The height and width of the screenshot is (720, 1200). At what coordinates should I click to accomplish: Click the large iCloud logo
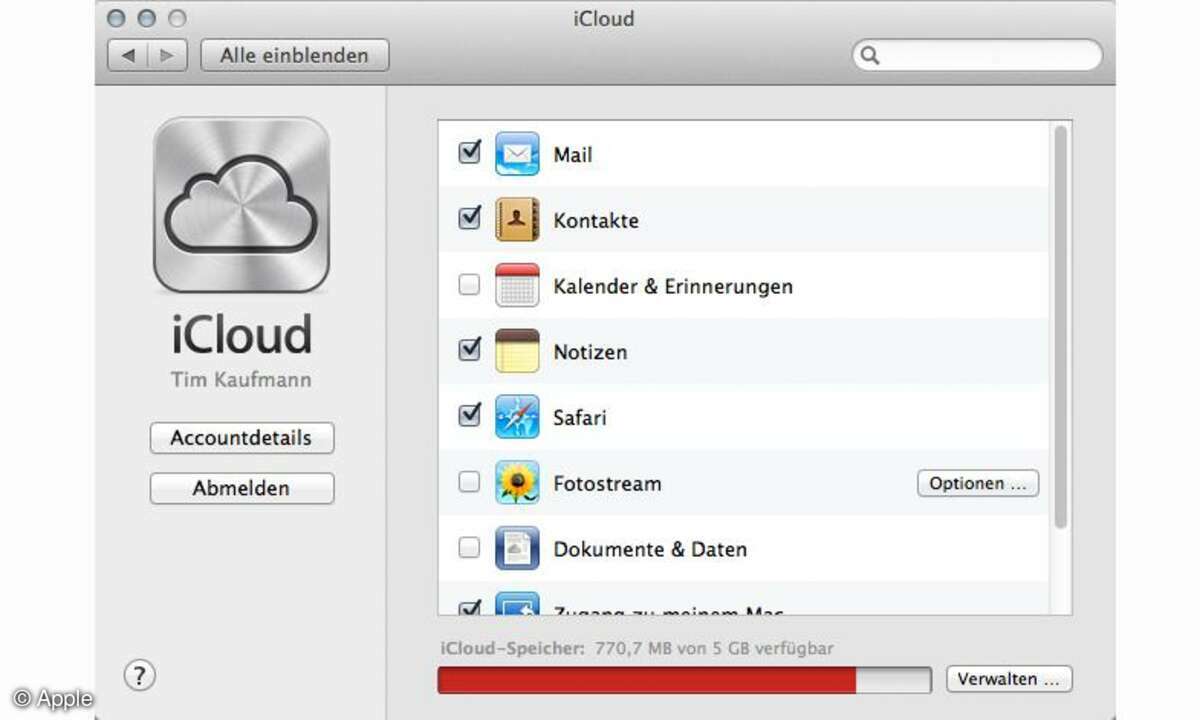click(241, 205)
